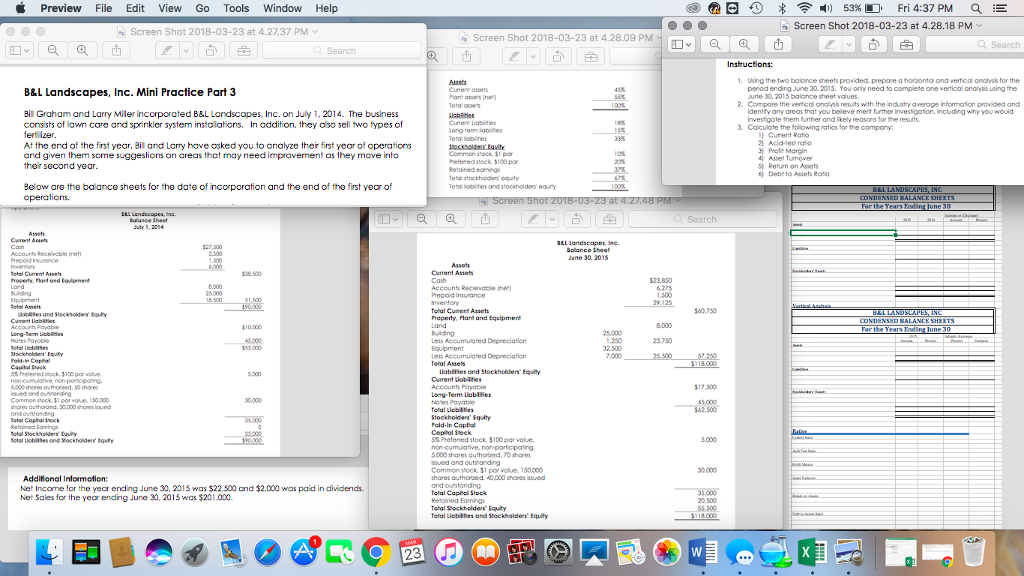The height and width of the screenshot is (576, 1024).
Task: Expand title chevron of 4.28.18 PM window
Action: tap(979, 25)
